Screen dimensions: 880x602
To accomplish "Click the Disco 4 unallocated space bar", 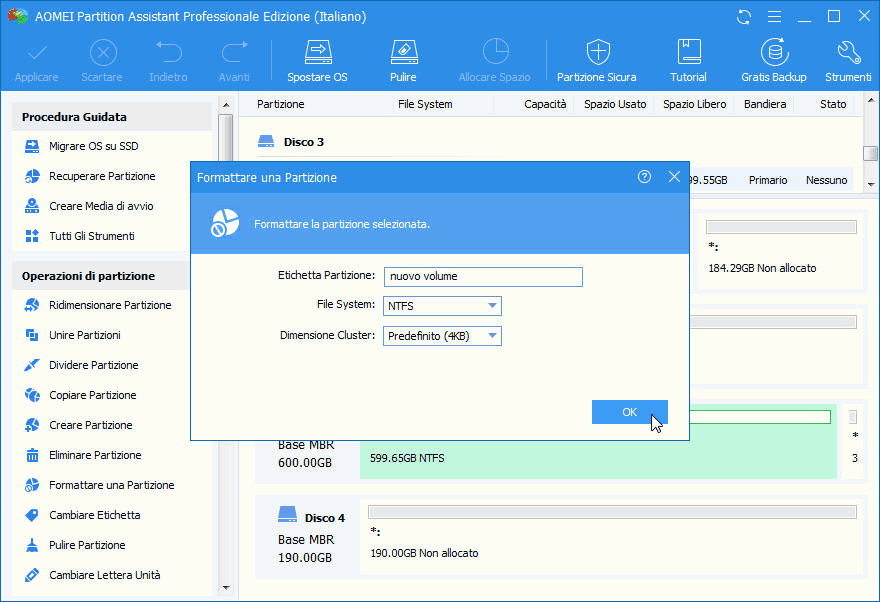I will click(x=612, y=512).
